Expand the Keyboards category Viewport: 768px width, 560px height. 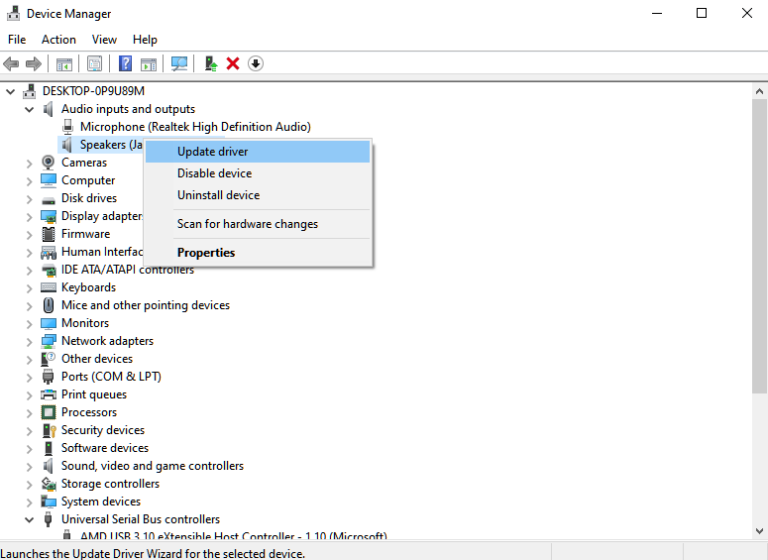tap(29, 287)
